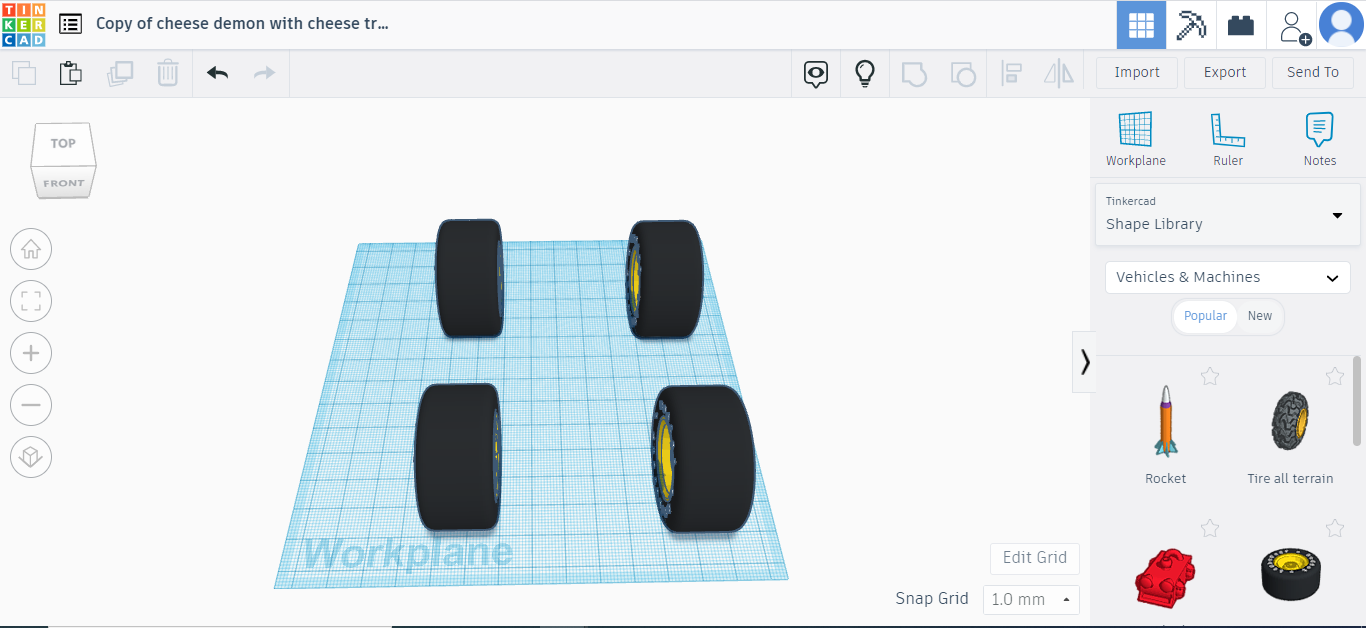Favorite the yellow-rim tire star
Screen dimensions: 1366x628
(x=1335, y=528)
